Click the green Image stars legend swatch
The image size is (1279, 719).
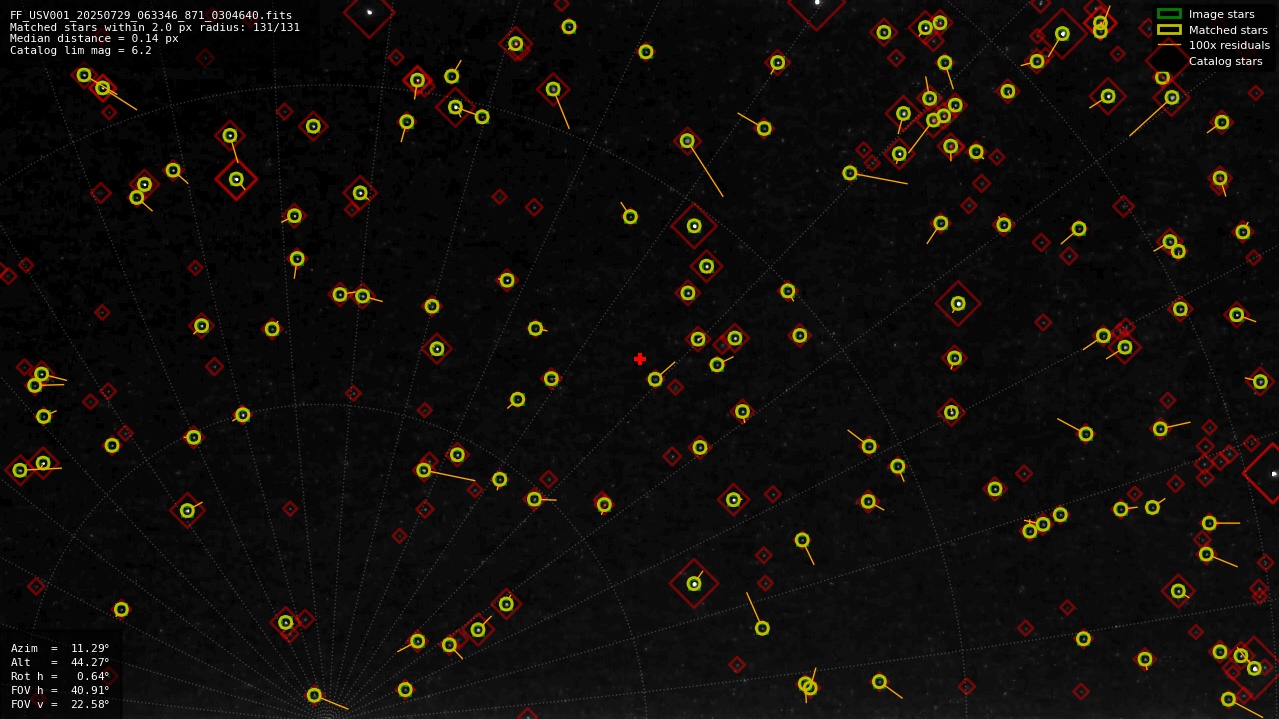pyautogui.click(x=1169, y=14)
